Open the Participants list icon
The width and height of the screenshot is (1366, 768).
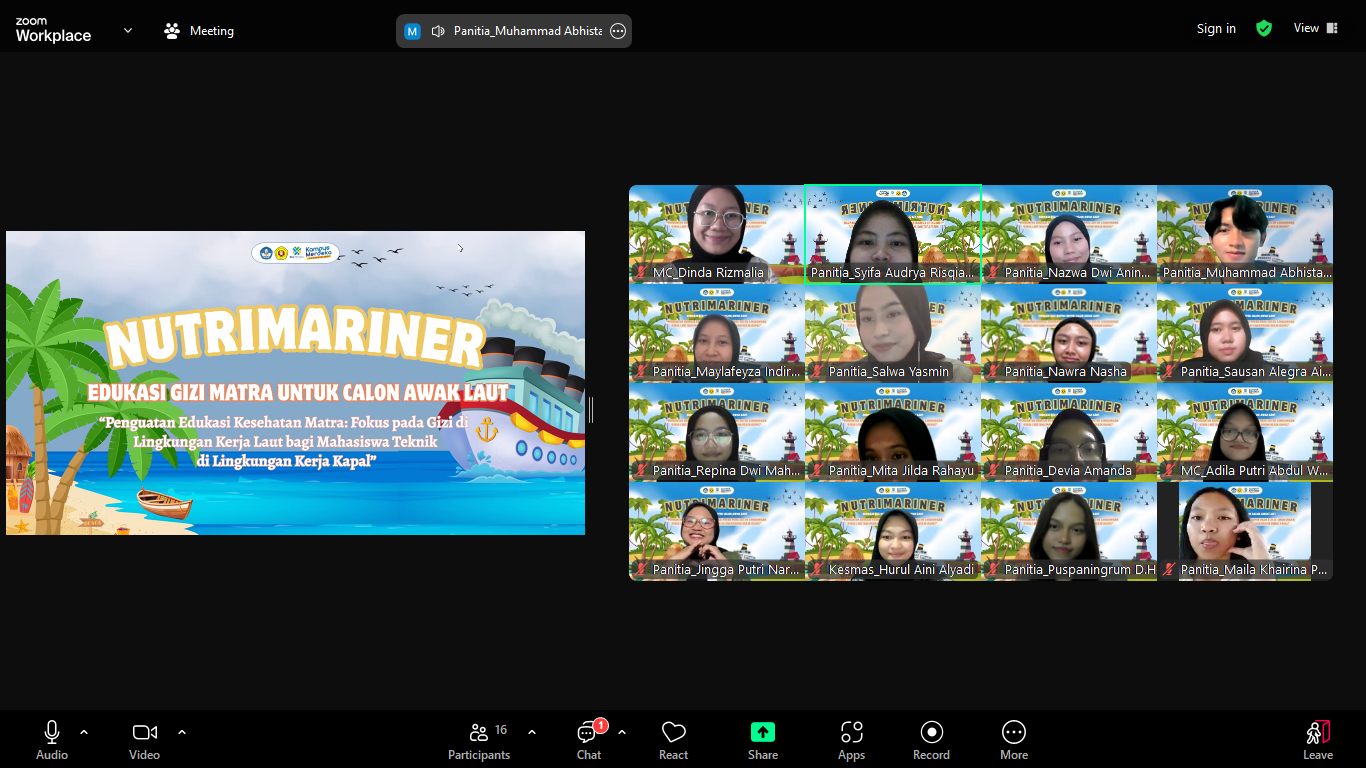479,733
